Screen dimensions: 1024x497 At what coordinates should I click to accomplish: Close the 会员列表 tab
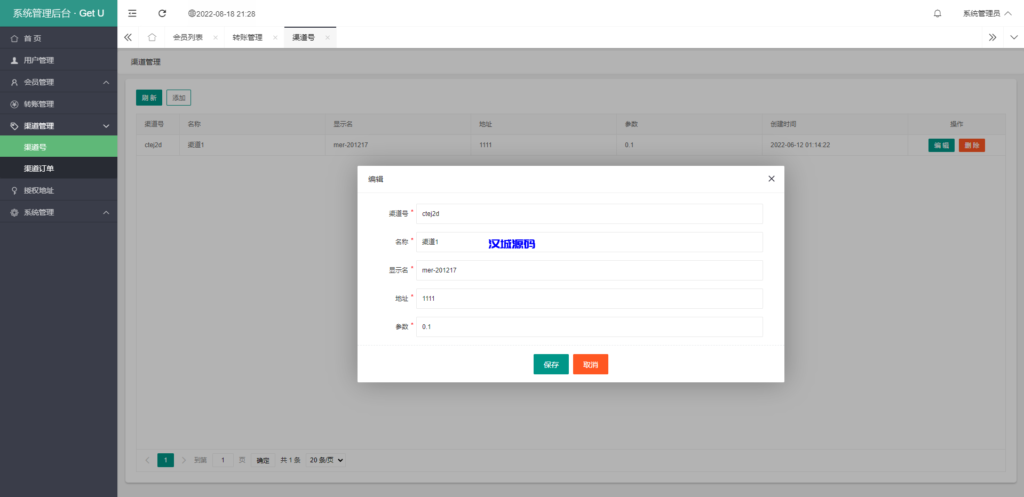click(x=215, y=37)
